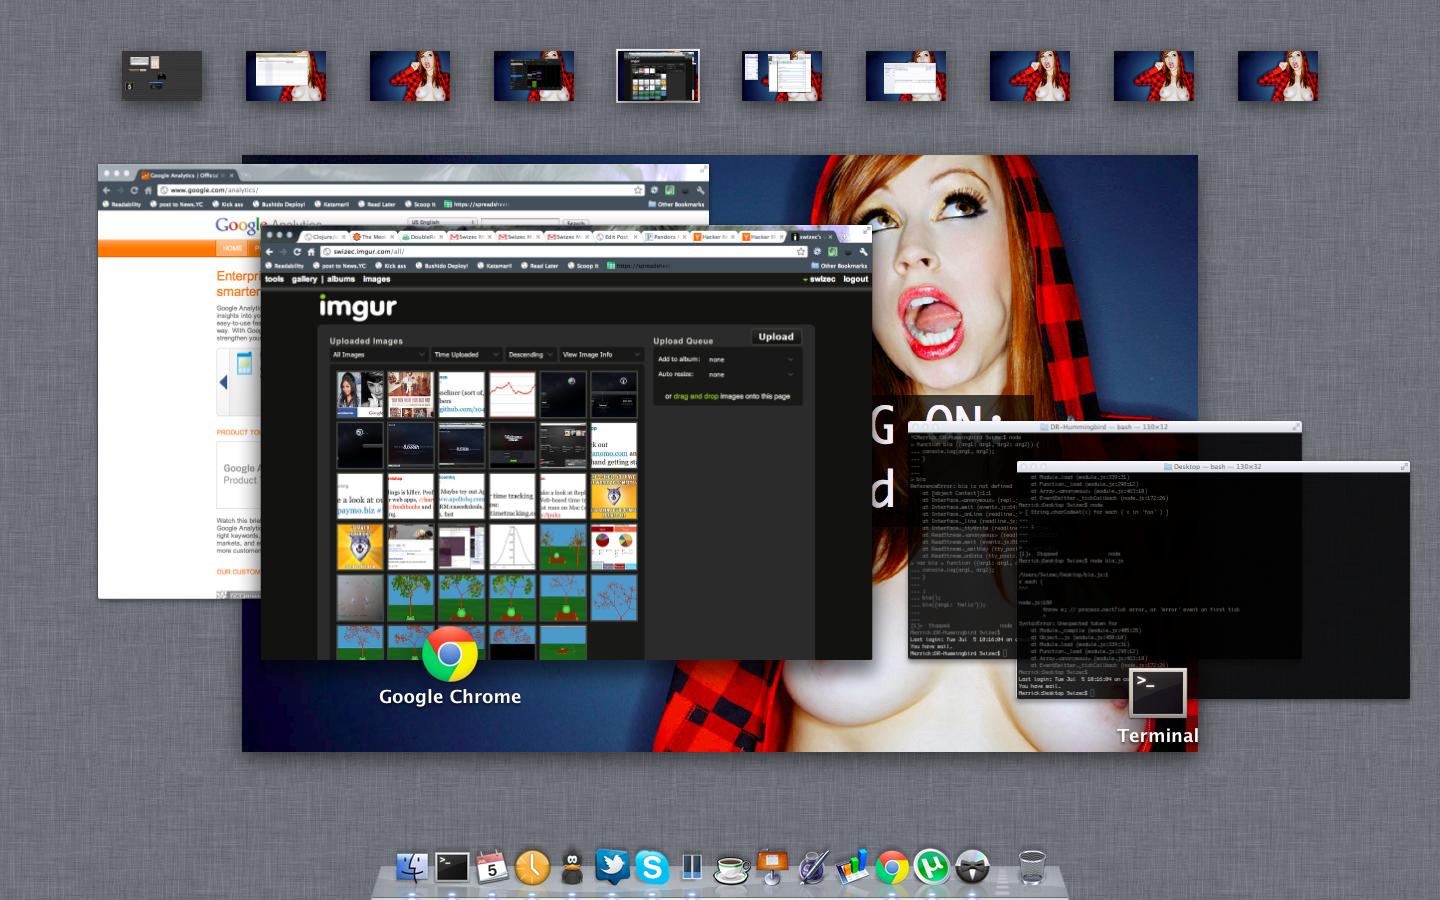Launch Terminal from the dock

(452, 866)
